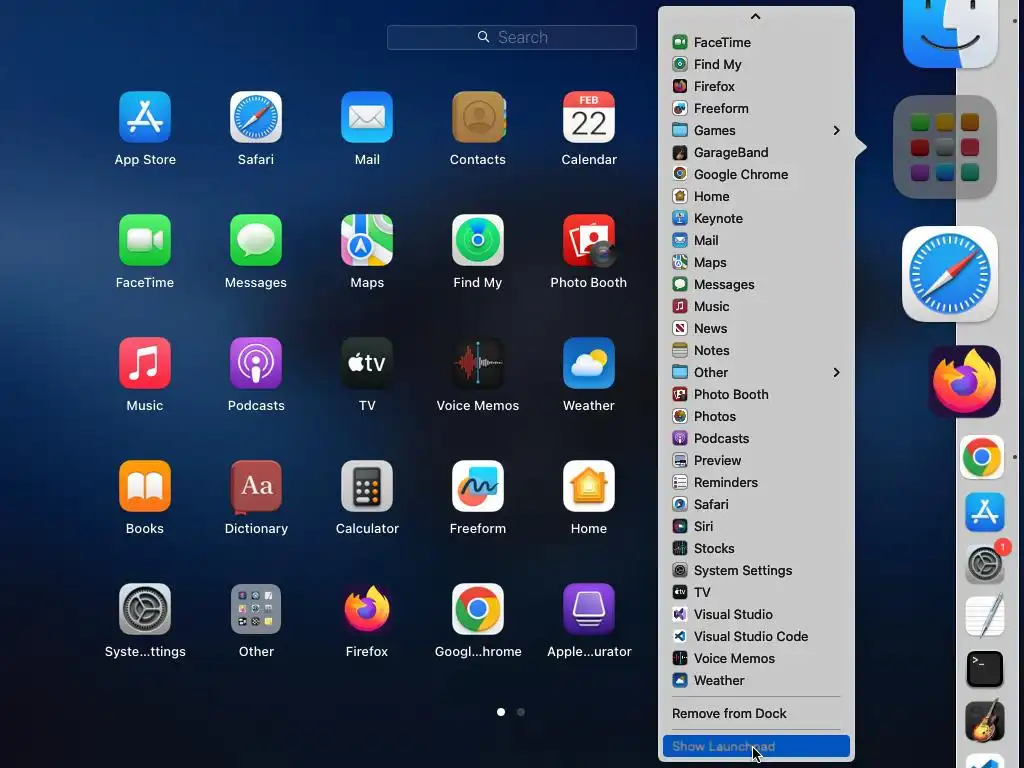Select Visual Studio Code menu entry
The image size is (1024, 768).
[x=756, y=636]
